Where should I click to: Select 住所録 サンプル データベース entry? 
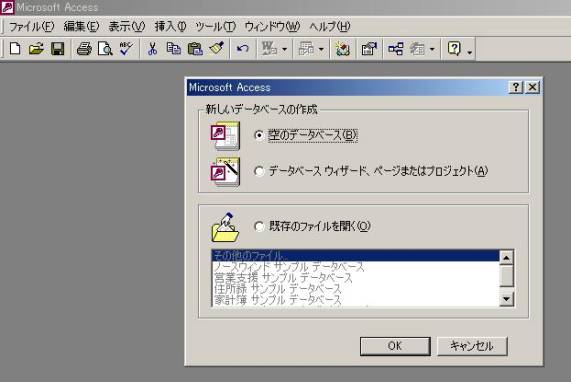[x=355, y=289]
